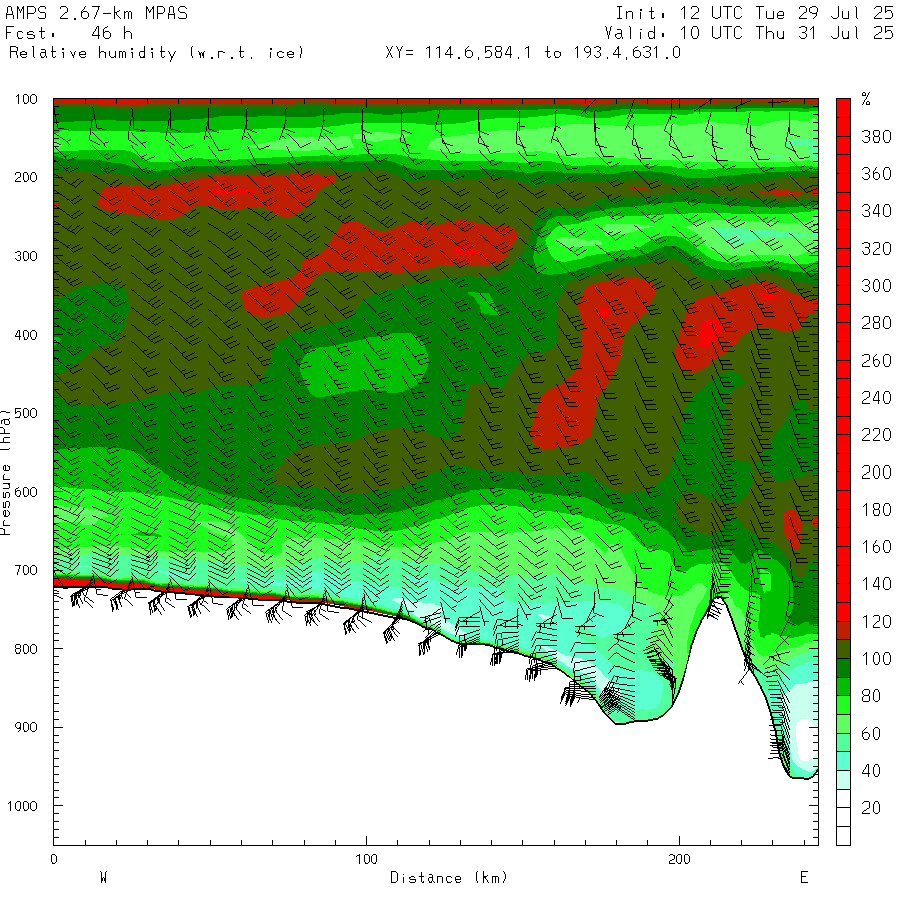Image resolution: width=900 pixels, height=900 pixels.
Task: Click the 500 pressure axis label
Action: pos(26,413)
